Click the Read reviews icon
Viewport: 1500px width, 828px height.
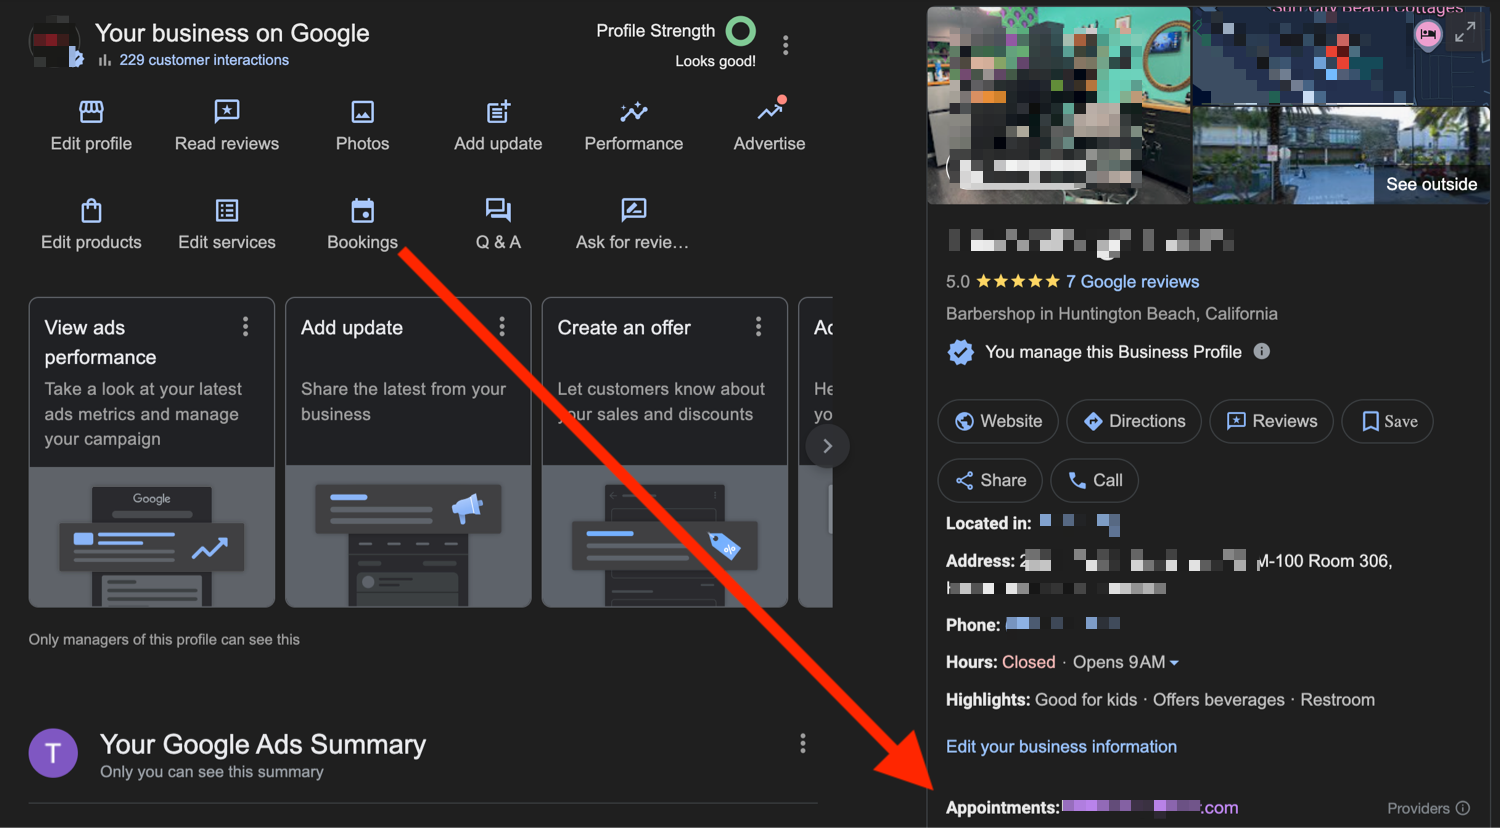click(x=227, y=112)
